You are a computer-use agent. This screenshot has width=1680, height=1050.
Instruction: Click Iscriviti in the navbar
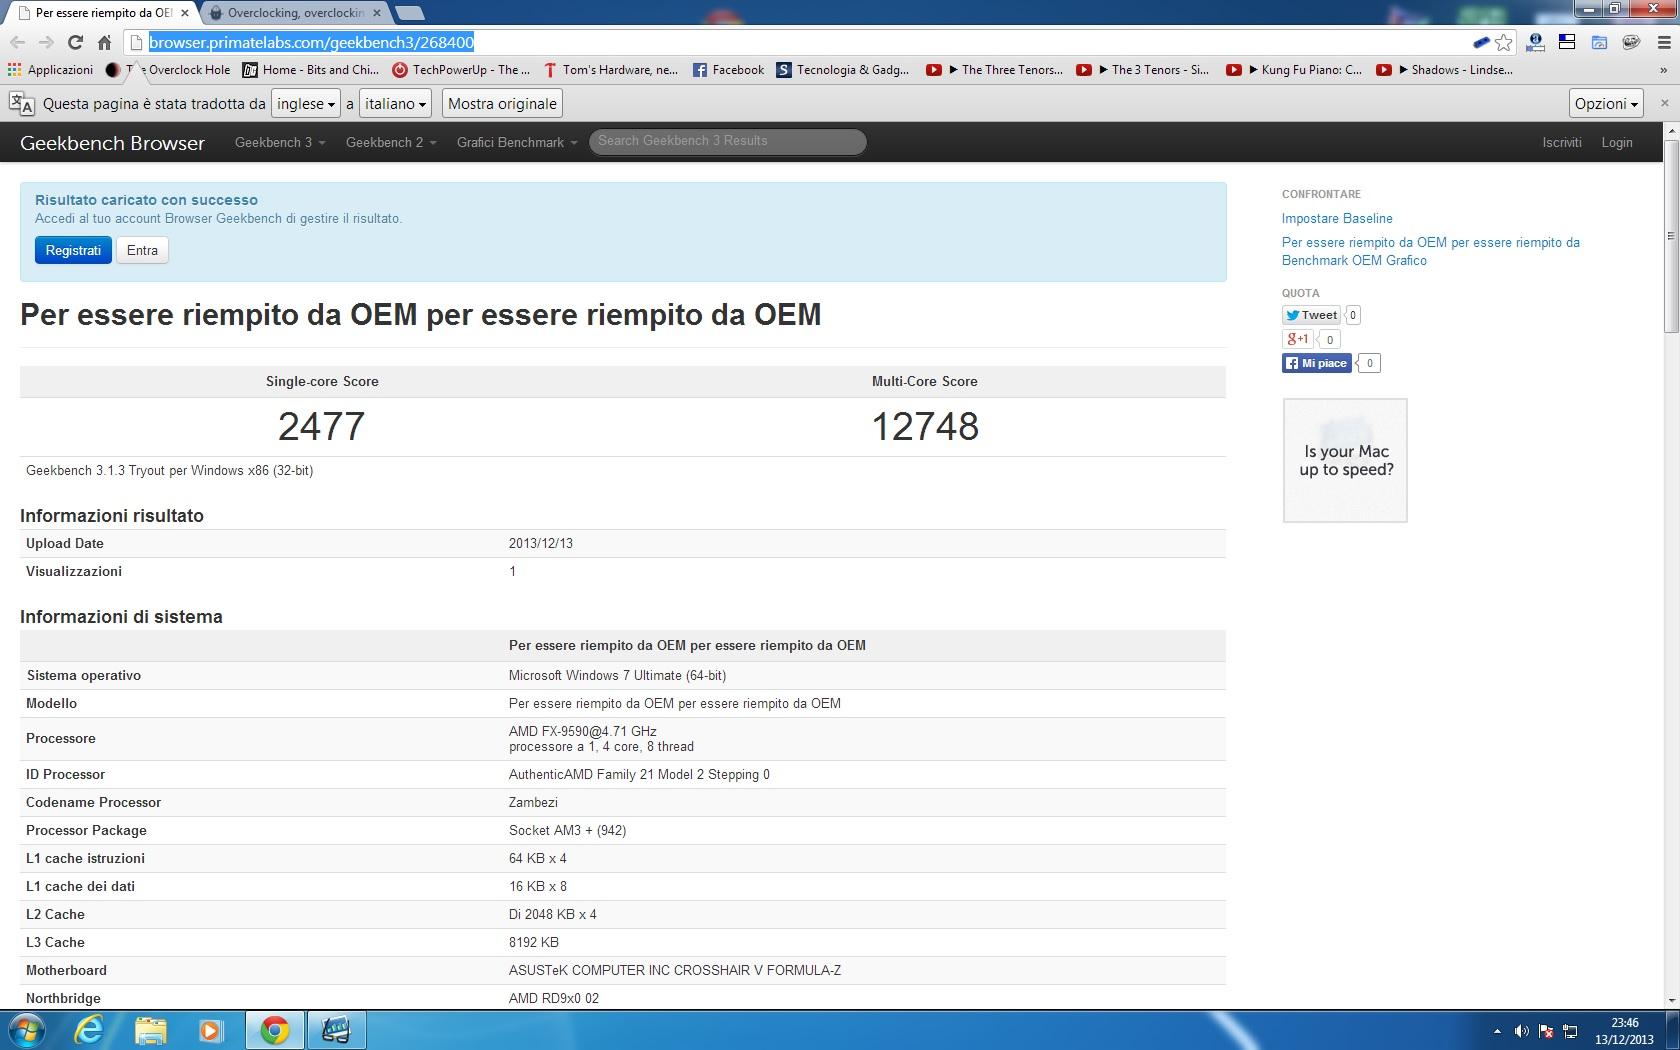pos(1562,142)
